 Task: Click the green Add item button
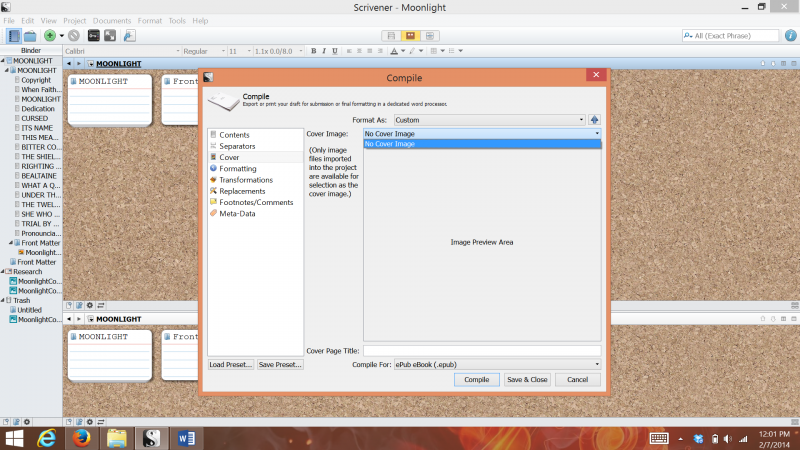pos(49,36)
